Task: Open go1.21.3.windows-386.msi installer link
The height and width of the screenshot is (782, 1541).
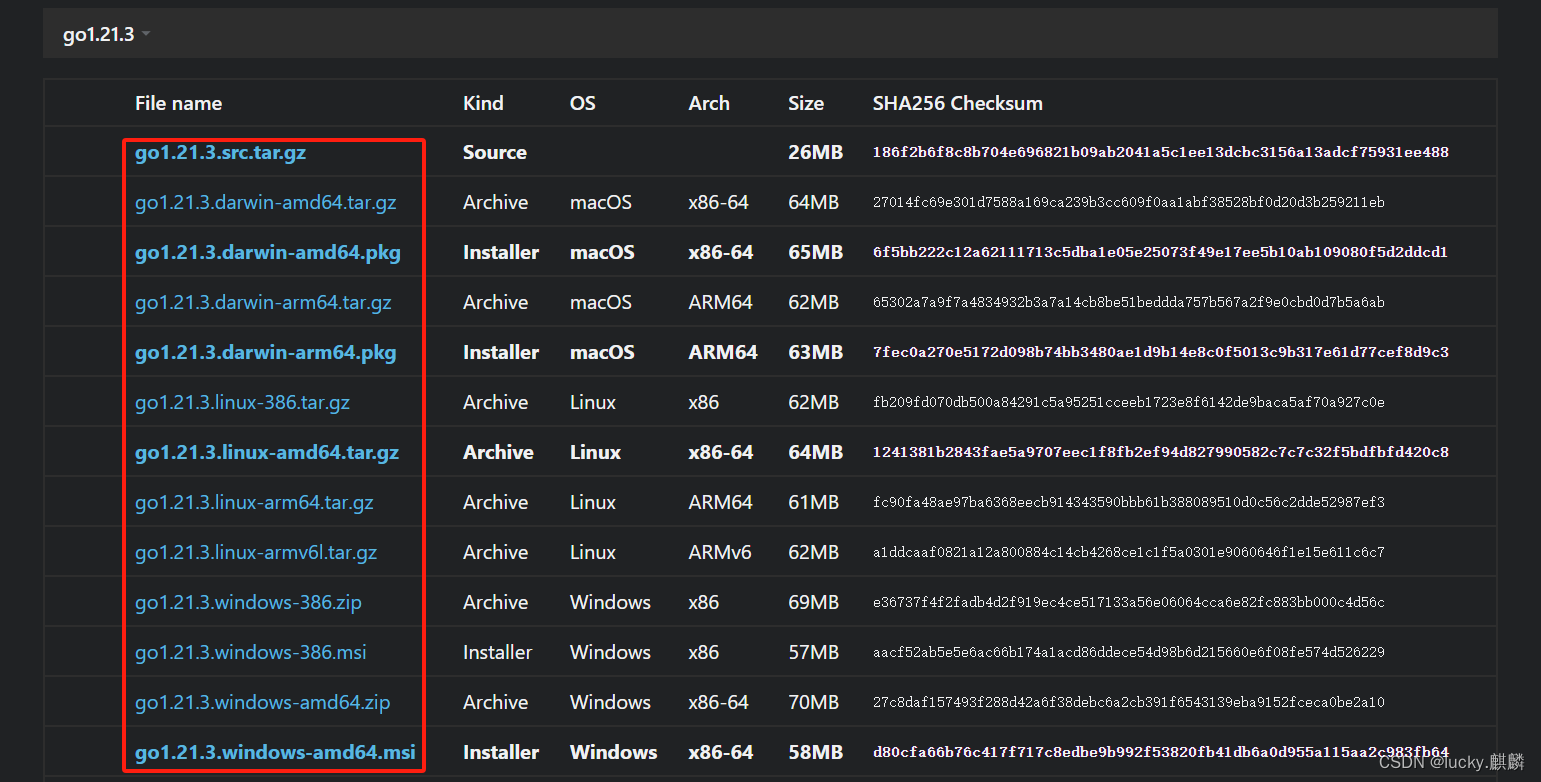Action: click(251, 653)
